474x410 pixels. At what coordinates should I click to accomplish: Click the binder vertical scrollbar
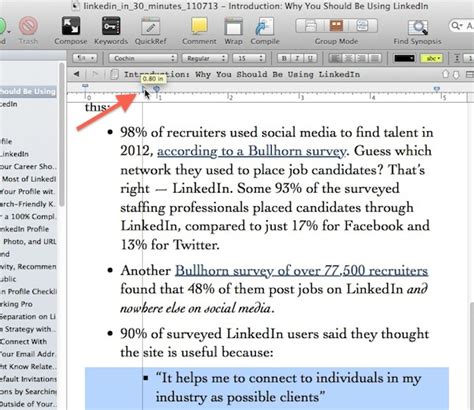pos(62,135)
